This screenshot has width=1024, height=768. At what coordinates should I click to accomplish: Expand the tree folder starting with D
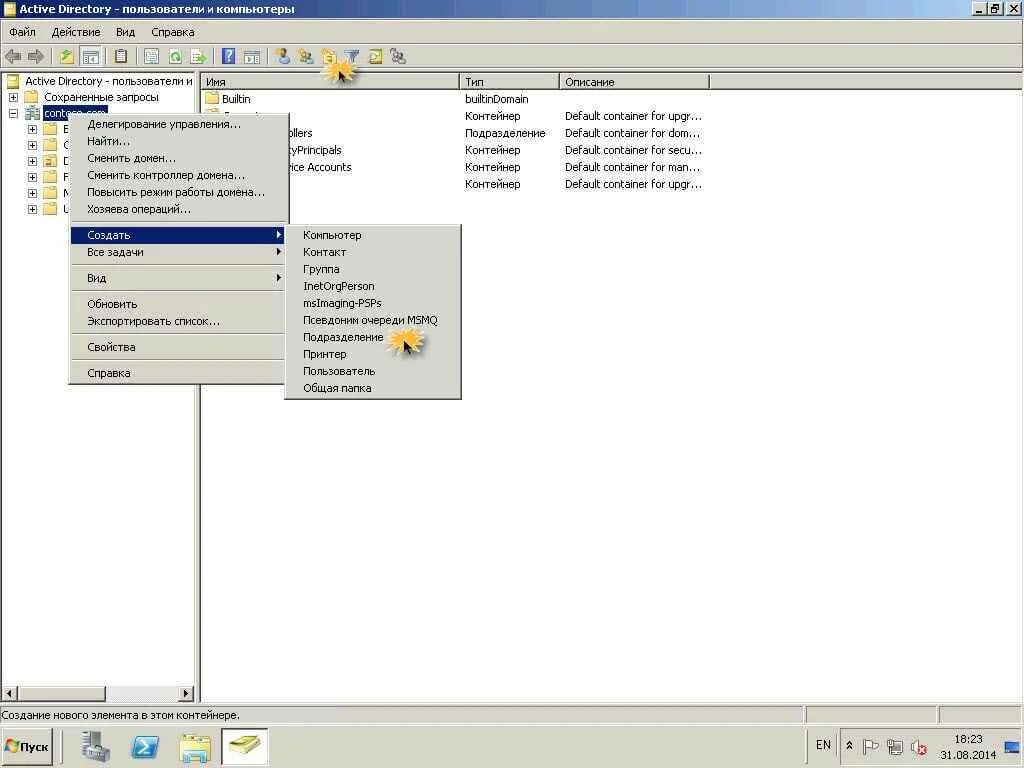(x=32, y=161)
